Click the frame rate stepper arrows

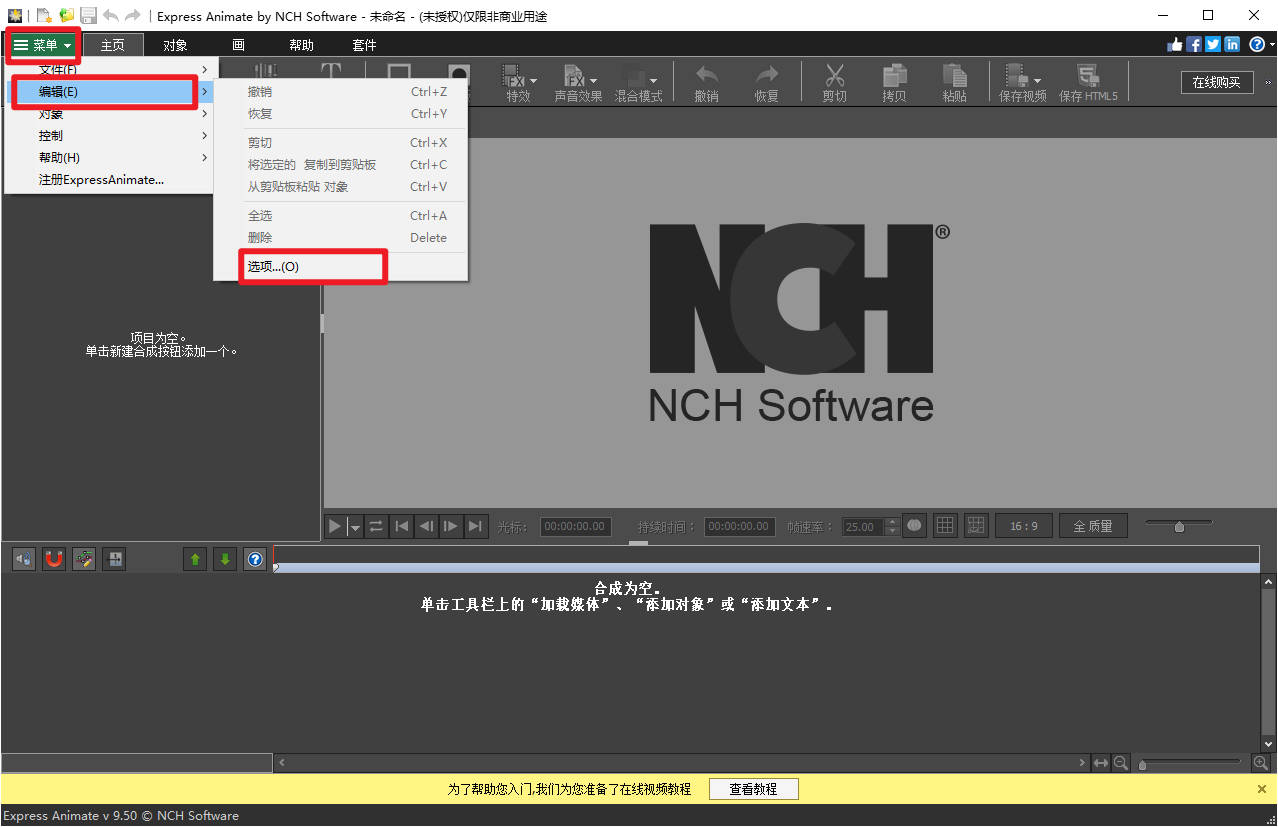point(892,526)
